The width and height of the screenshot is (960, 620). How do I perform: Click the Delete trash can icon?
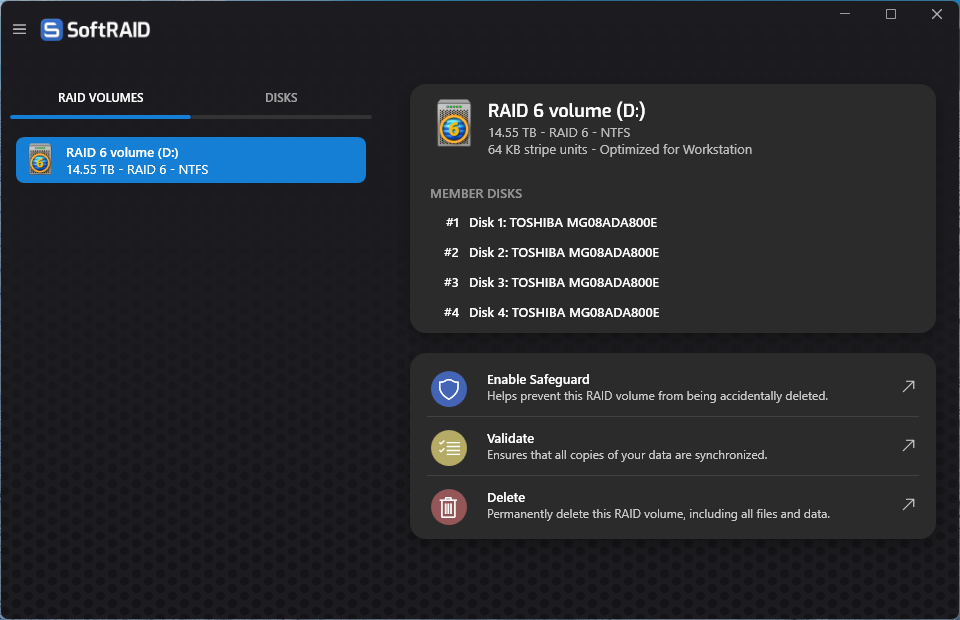pyautogui.click(x=449, y=507)
